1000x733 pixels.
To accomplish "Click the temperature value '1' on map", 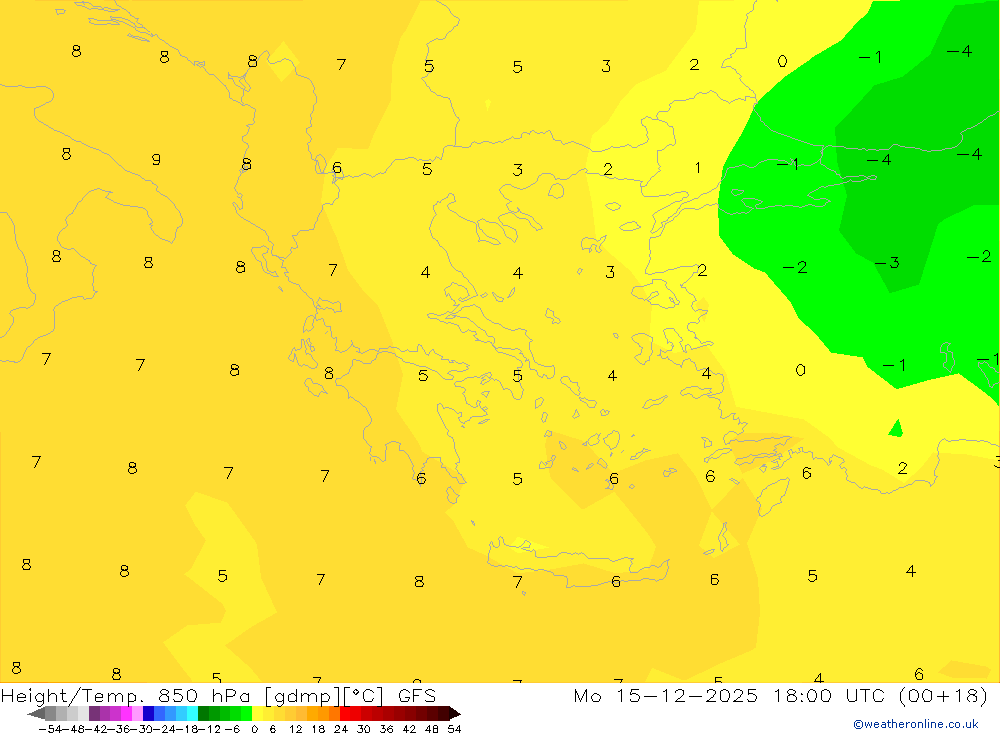I will (698, 168).
